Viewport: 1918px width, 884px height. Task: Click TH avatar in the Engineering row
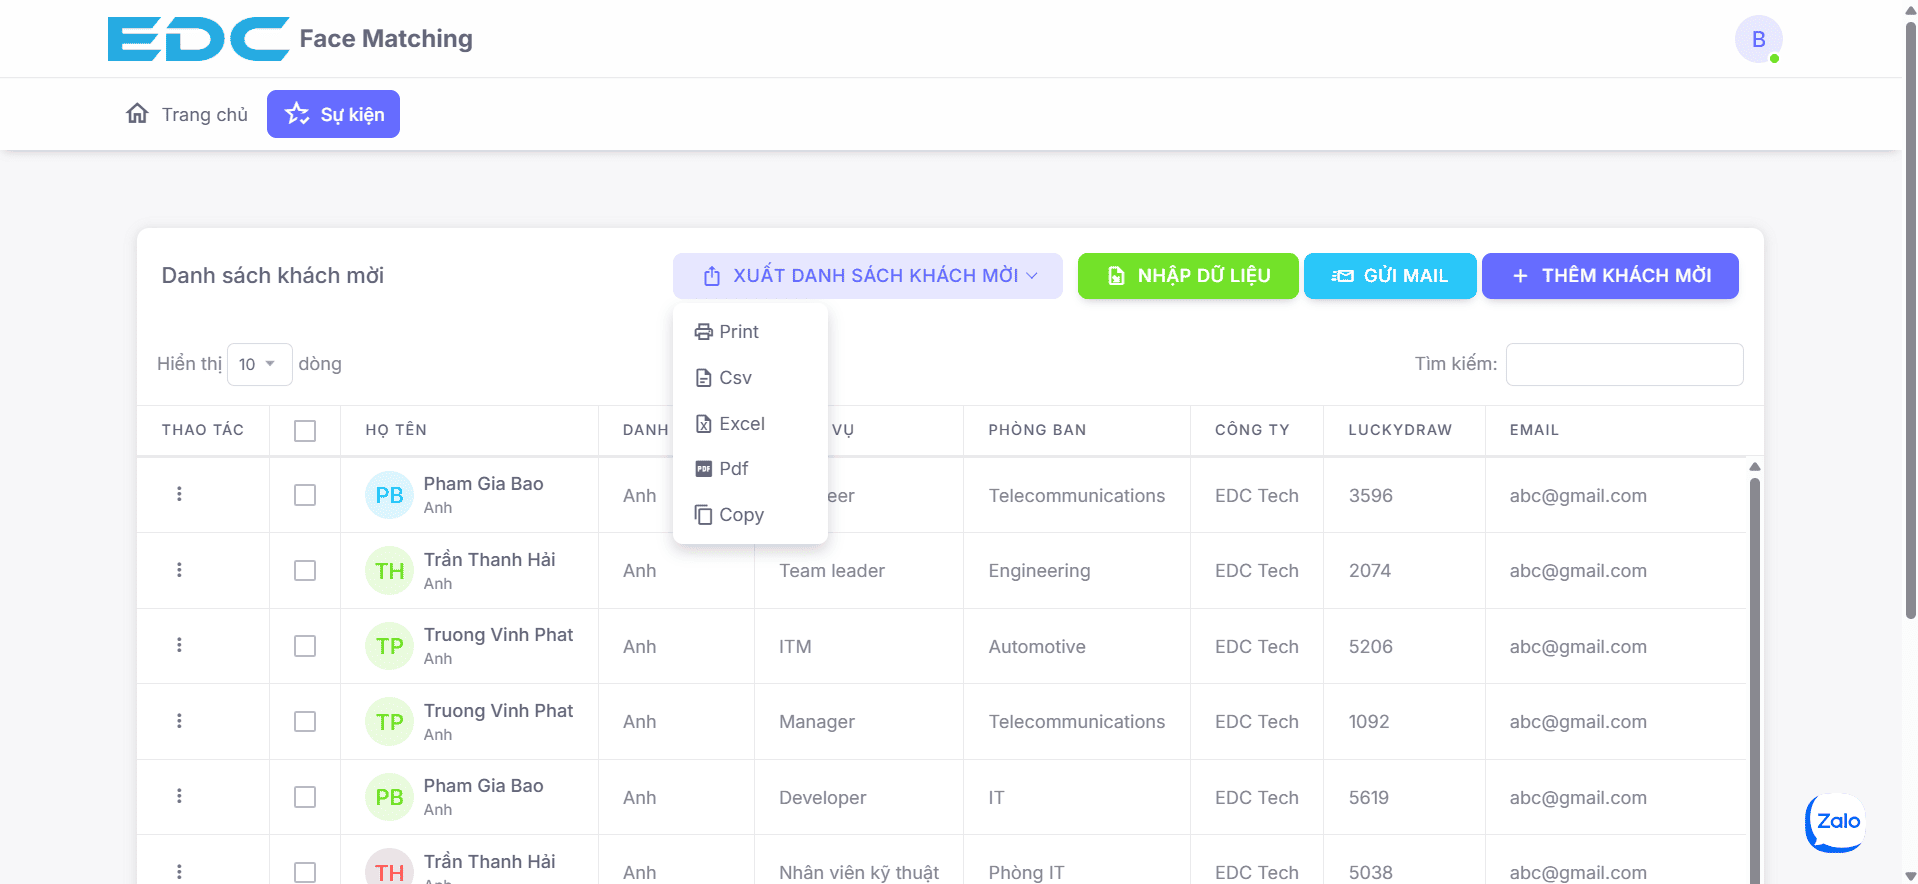tap(389, 571)
